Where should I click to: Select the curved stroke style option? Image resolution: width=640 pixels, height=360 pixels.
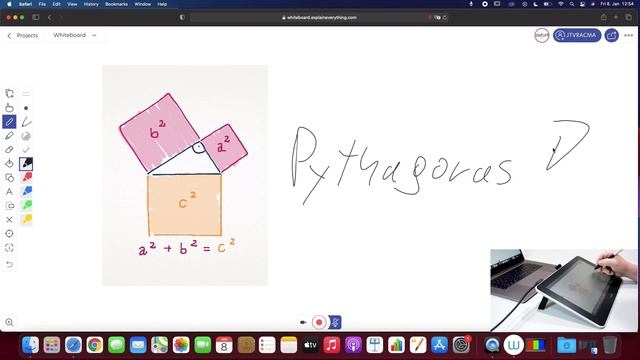pyautogui.click(x=26, y=122)
